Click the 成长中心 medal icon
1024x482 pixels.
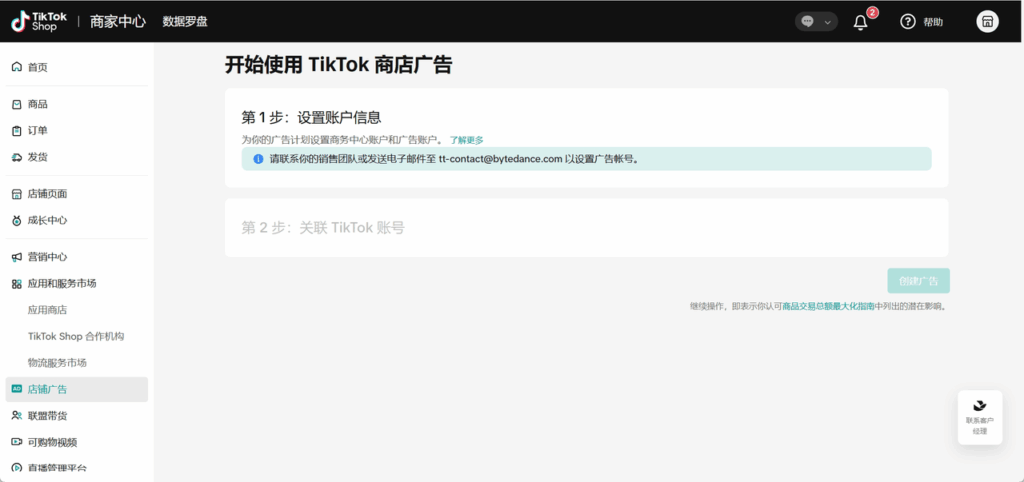[x=16, y=220]
